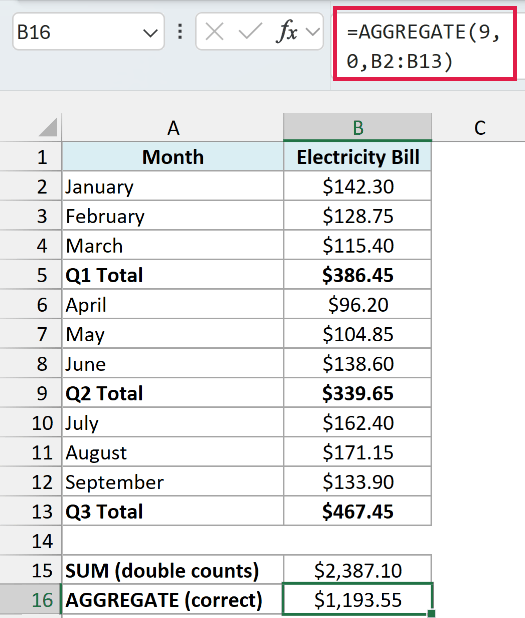Select the January cell

tap(173, 186)
